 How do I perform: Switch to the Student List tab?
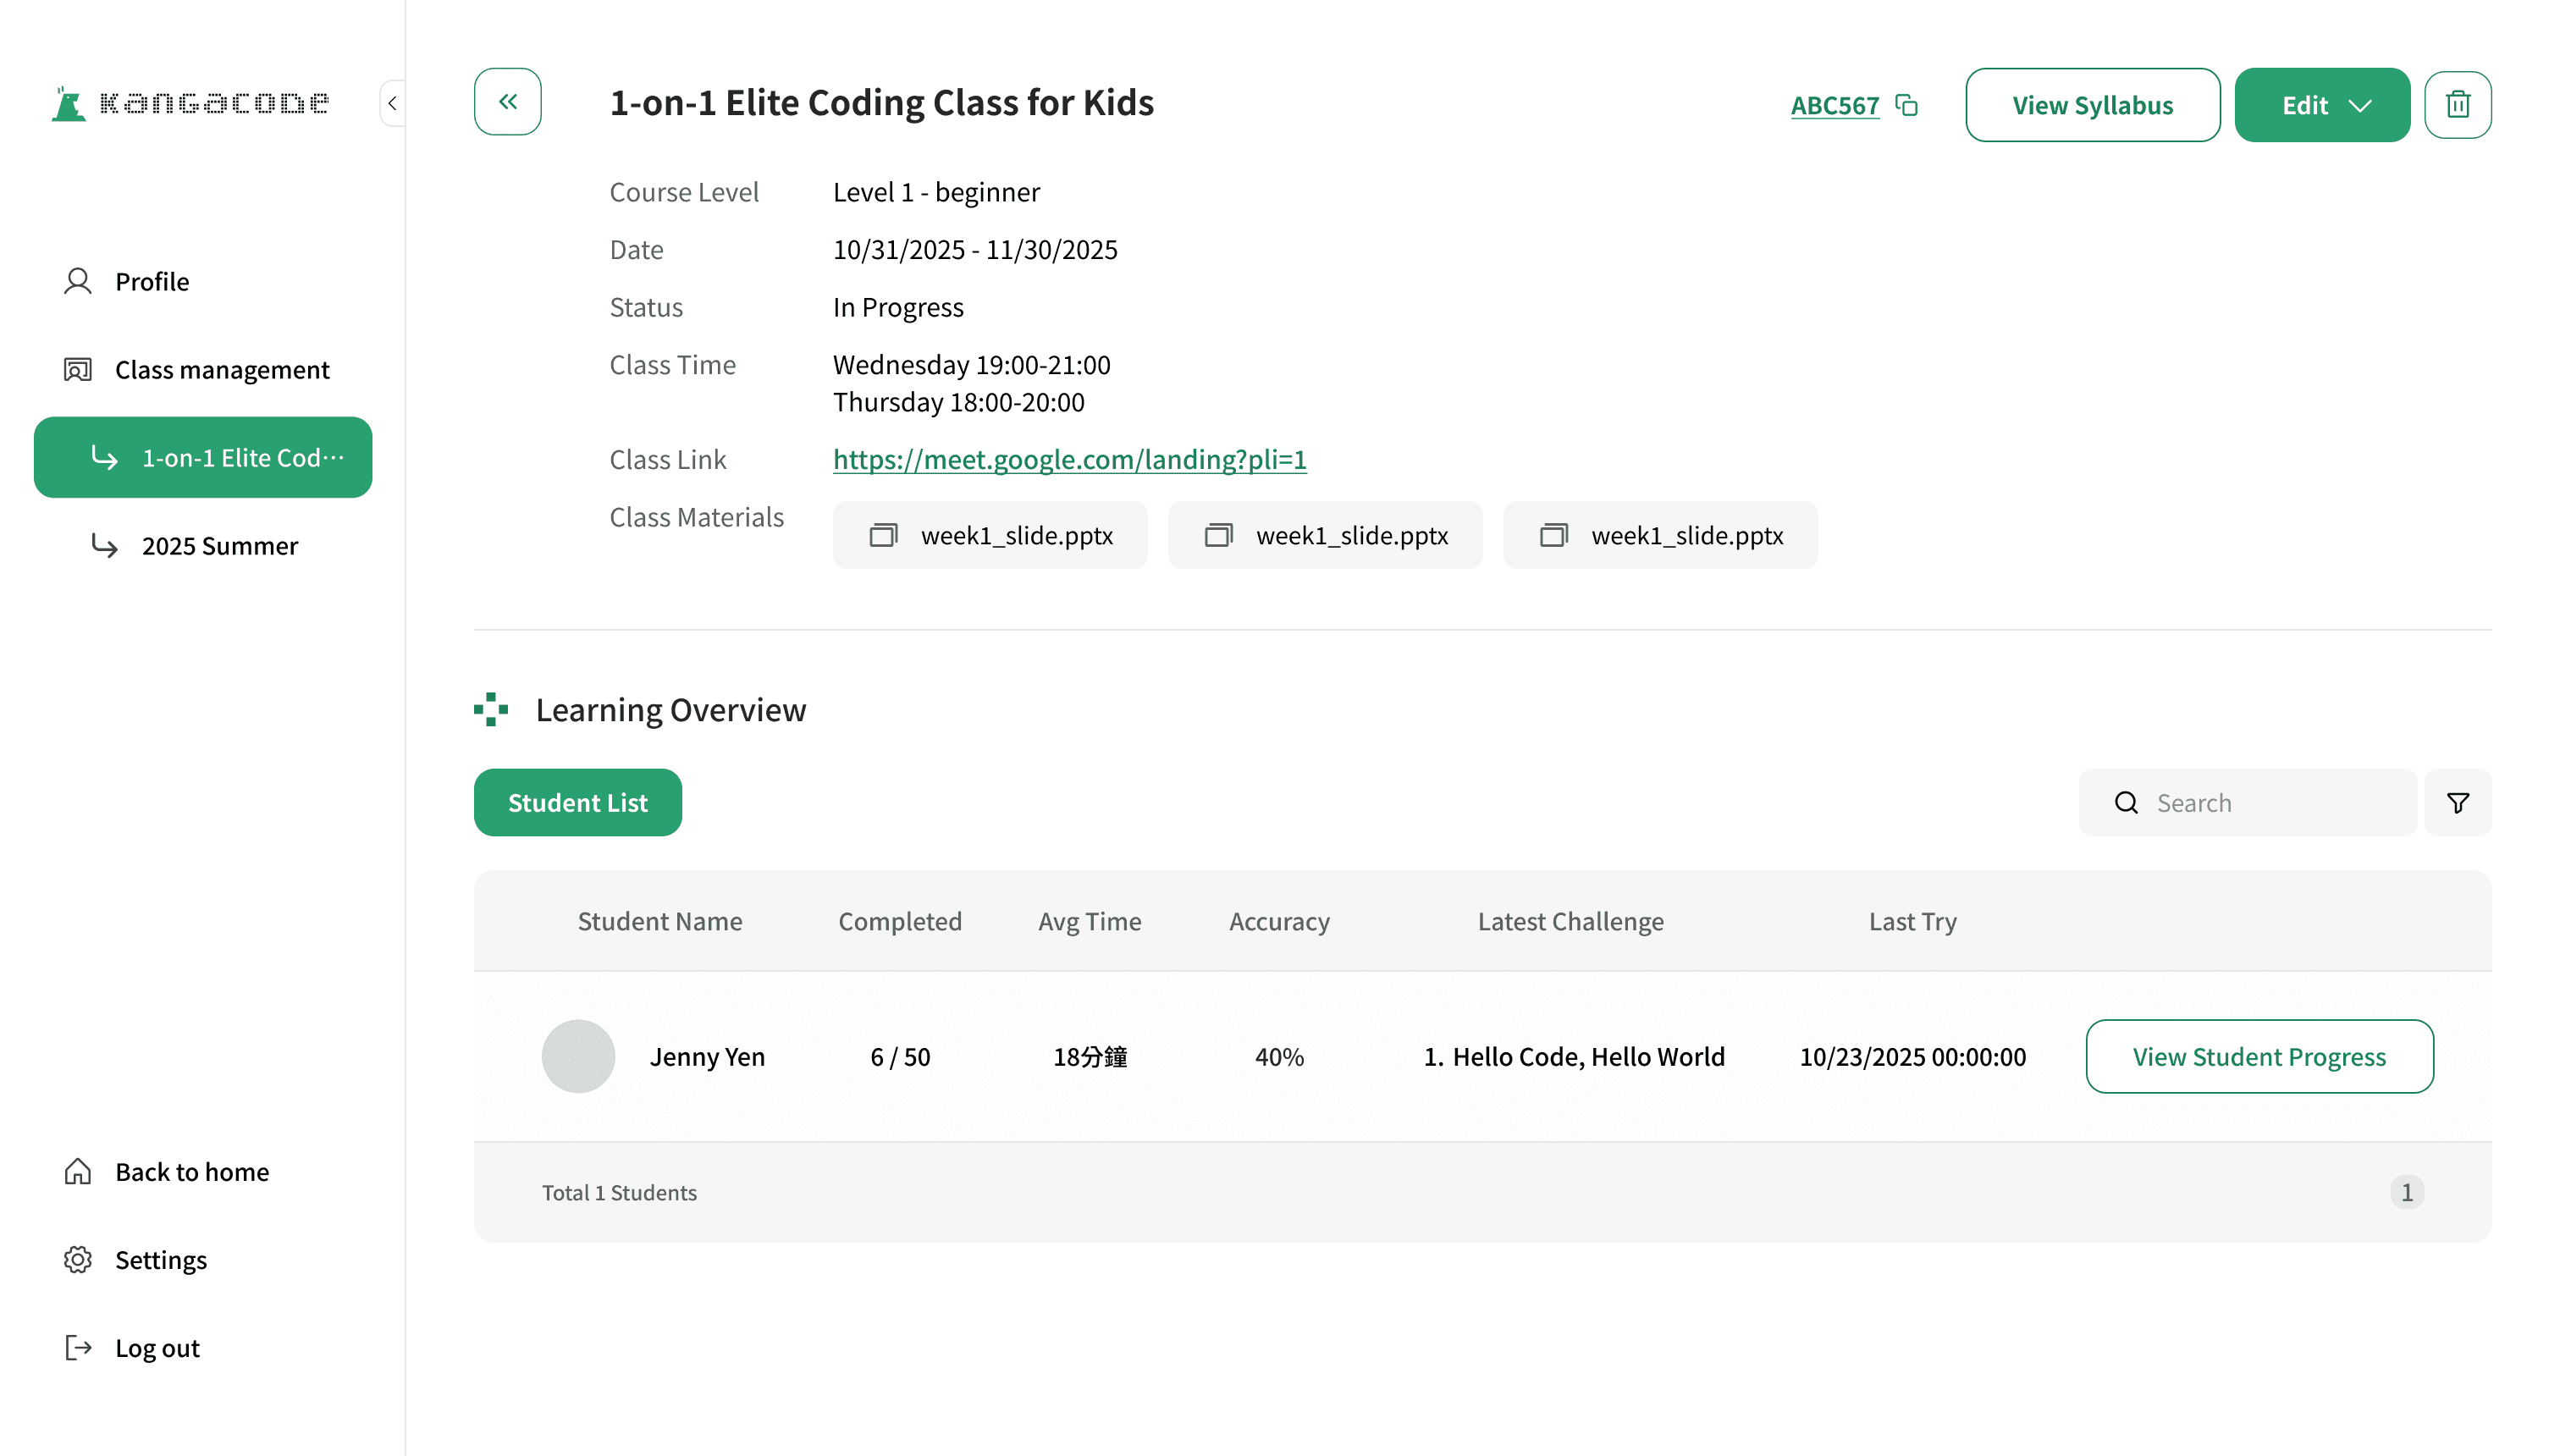(577, 803)
